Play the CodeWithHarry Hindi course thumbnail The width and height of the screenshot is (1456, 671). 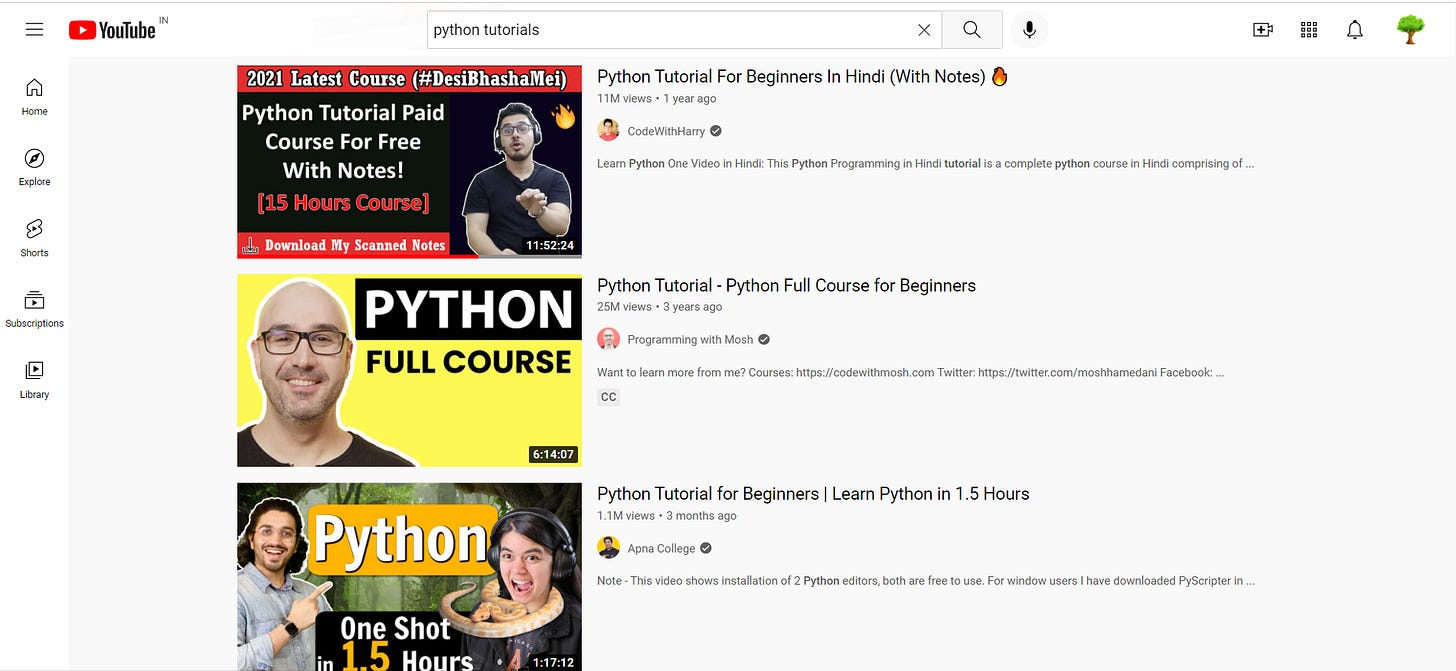click(409, 162)
